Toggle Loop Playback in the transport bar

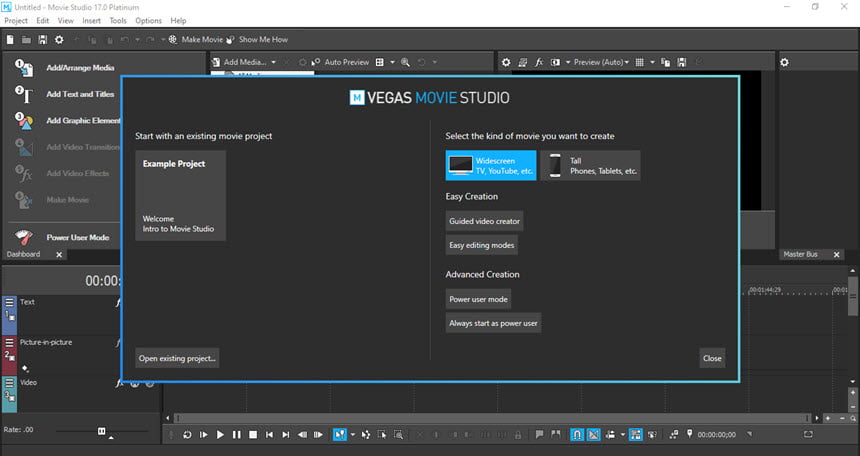[187, 434]
